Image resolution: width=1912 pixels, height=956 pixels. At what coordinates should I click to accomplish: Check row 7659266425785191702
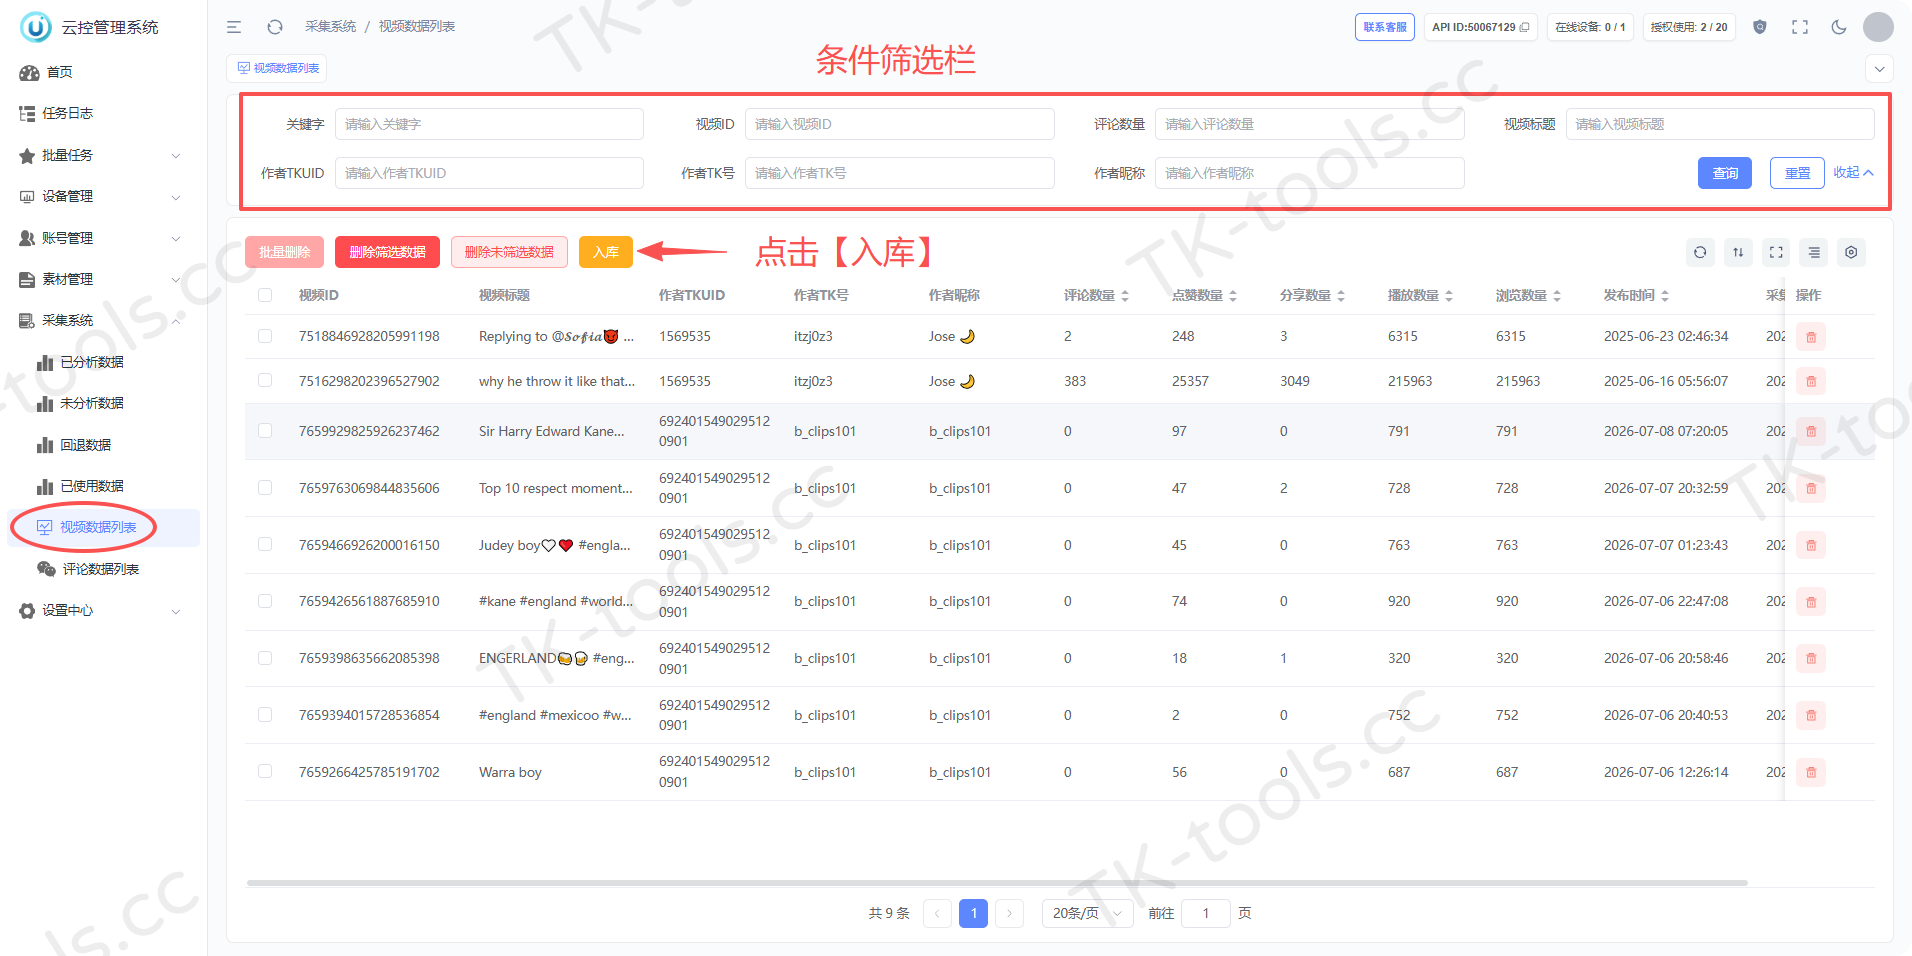(x=265, y=771)
